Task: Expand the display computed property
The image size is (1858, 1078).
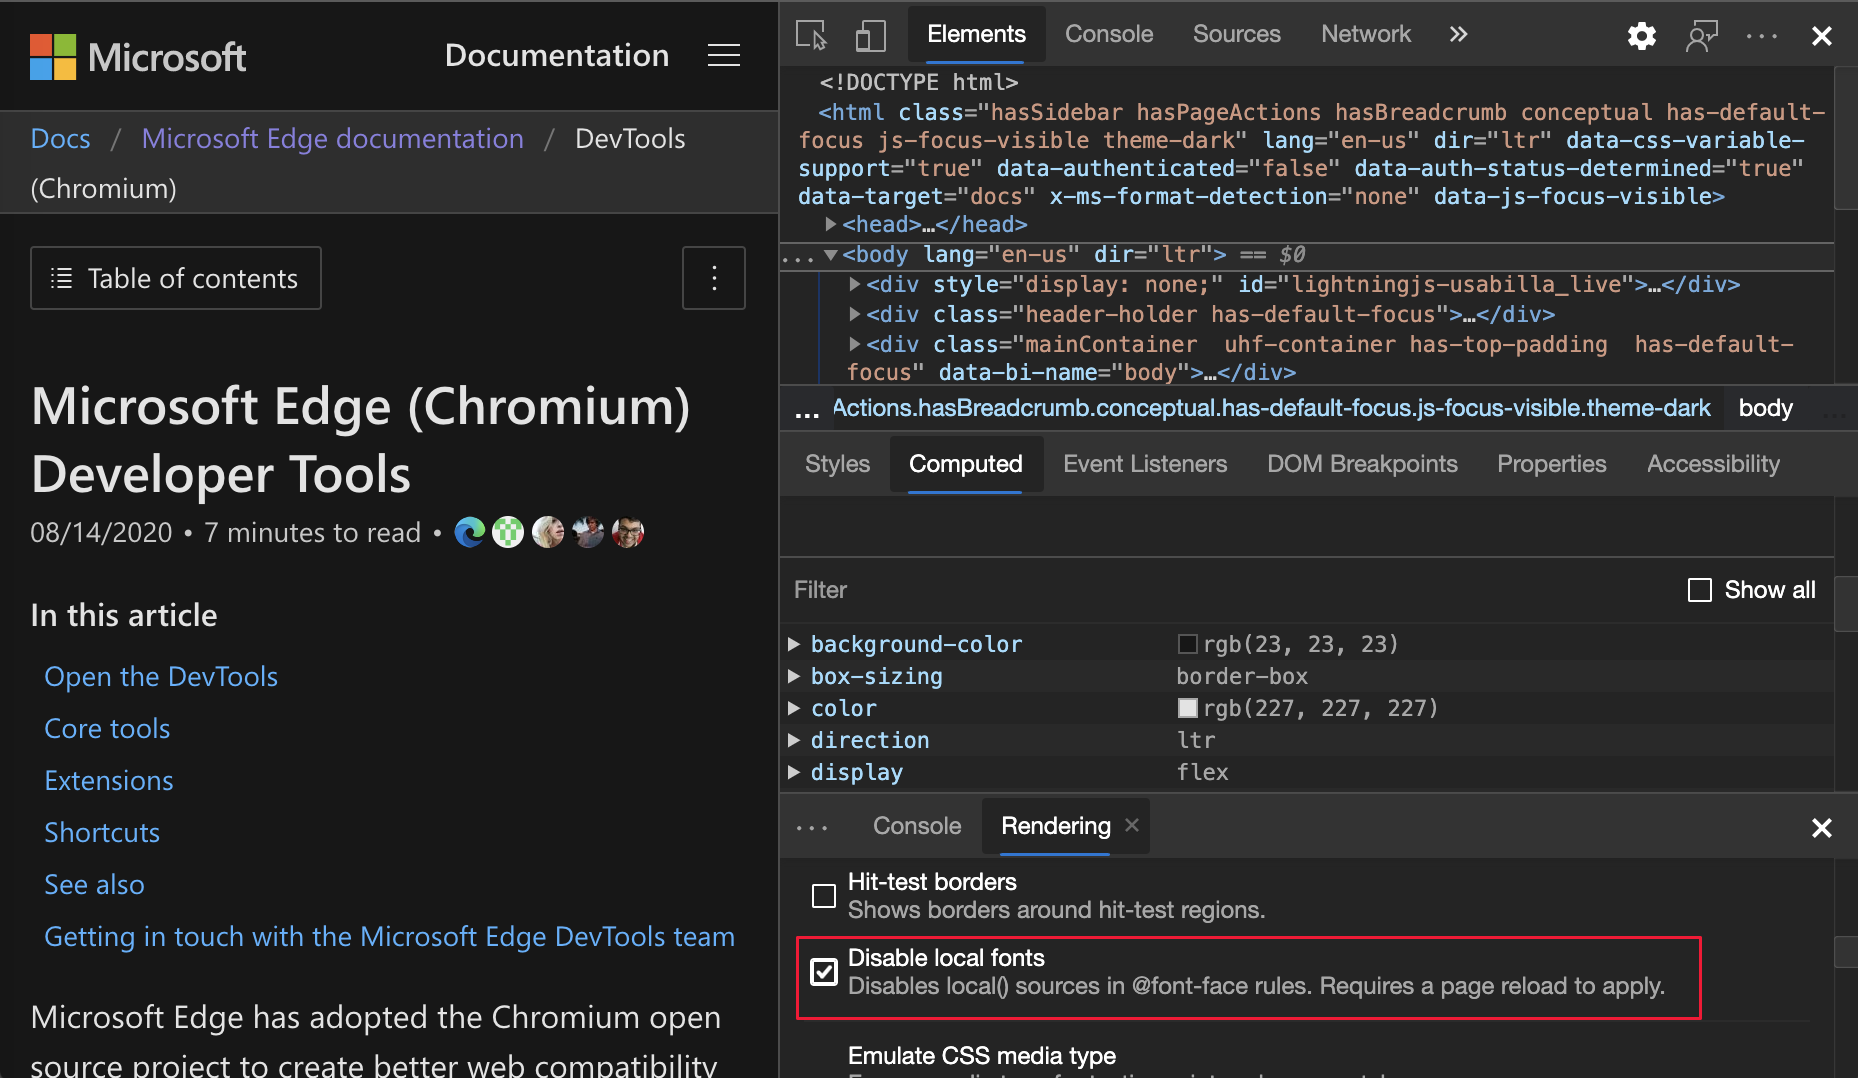Action: 794,772
